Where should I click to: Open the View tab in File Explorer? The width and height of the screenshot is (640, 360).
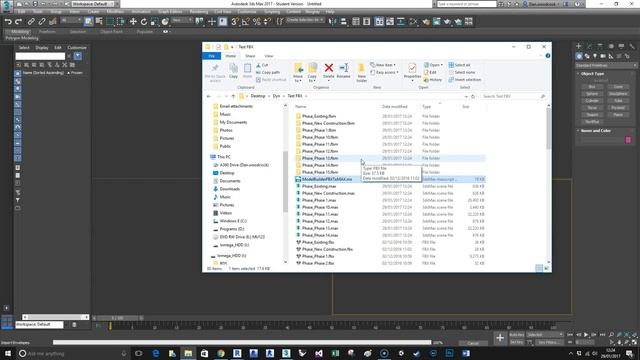pos(269,56)
